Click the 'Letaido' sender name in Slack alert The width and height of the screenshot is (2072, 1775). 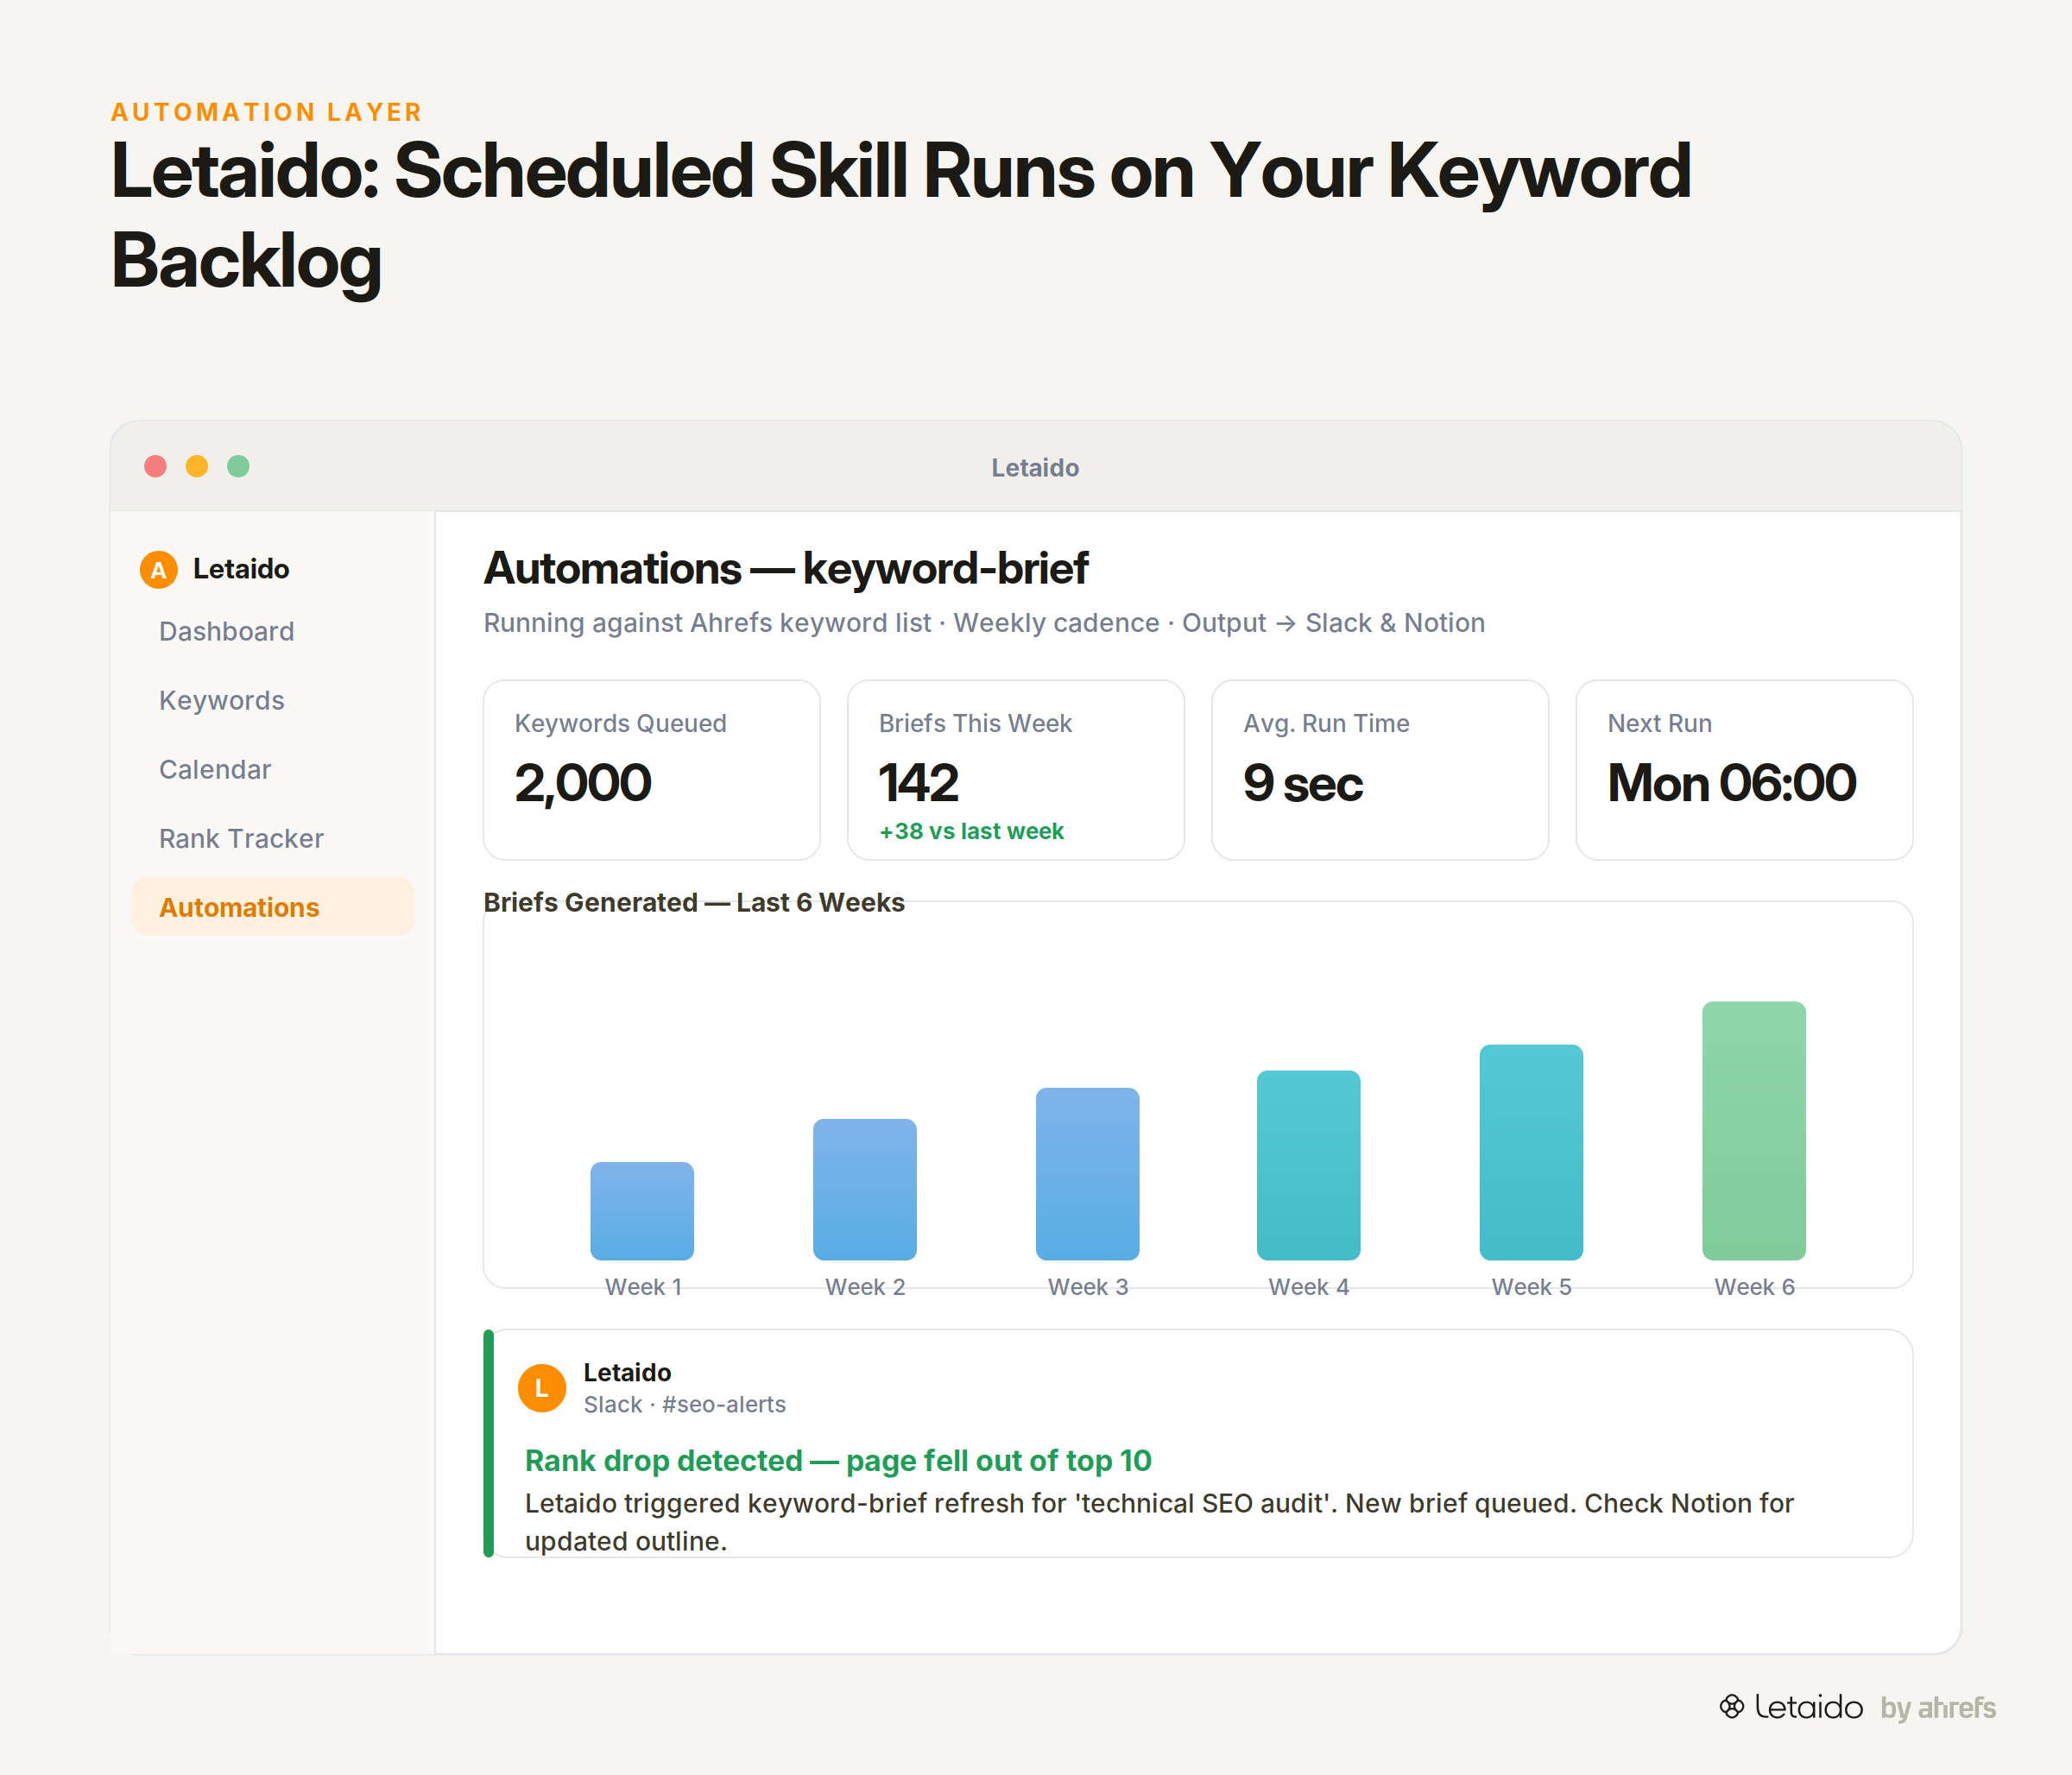627,1372
